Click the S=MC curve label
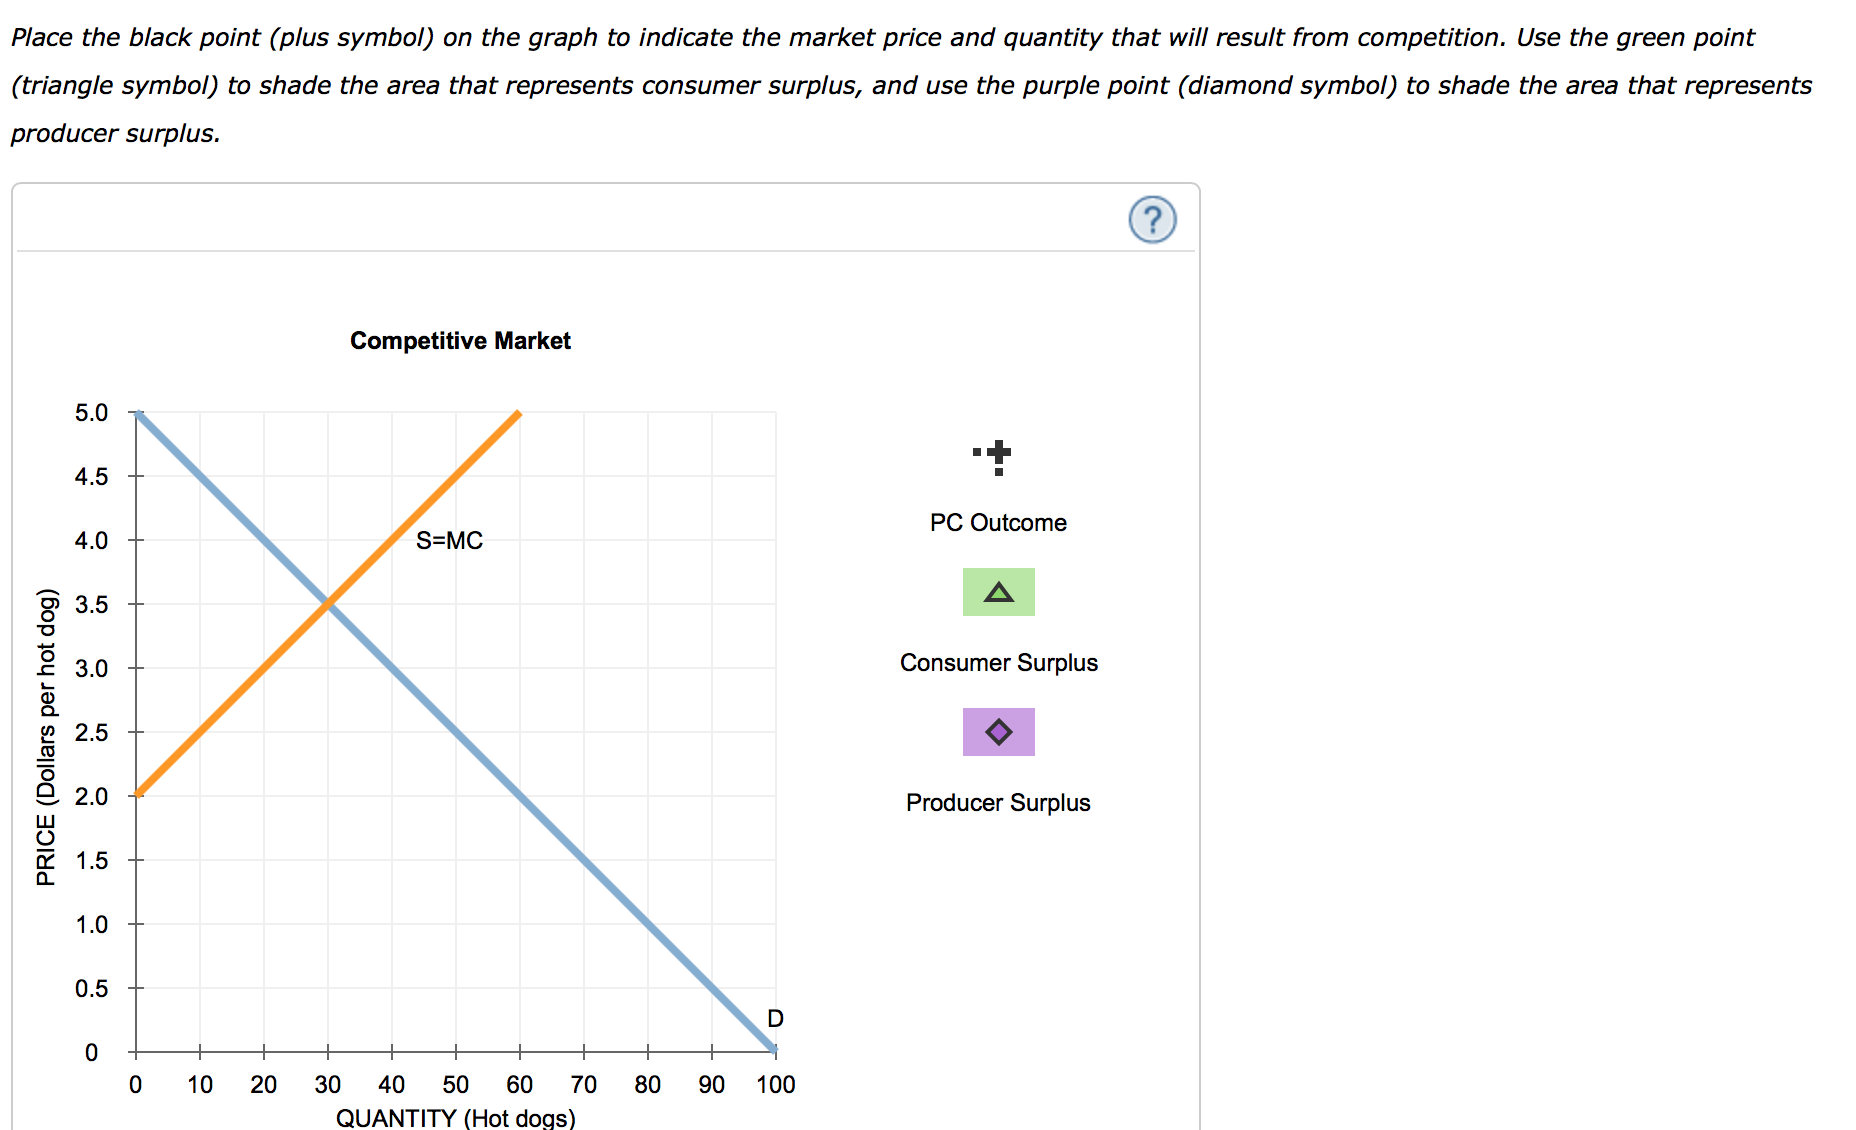 tap(450, 540)
